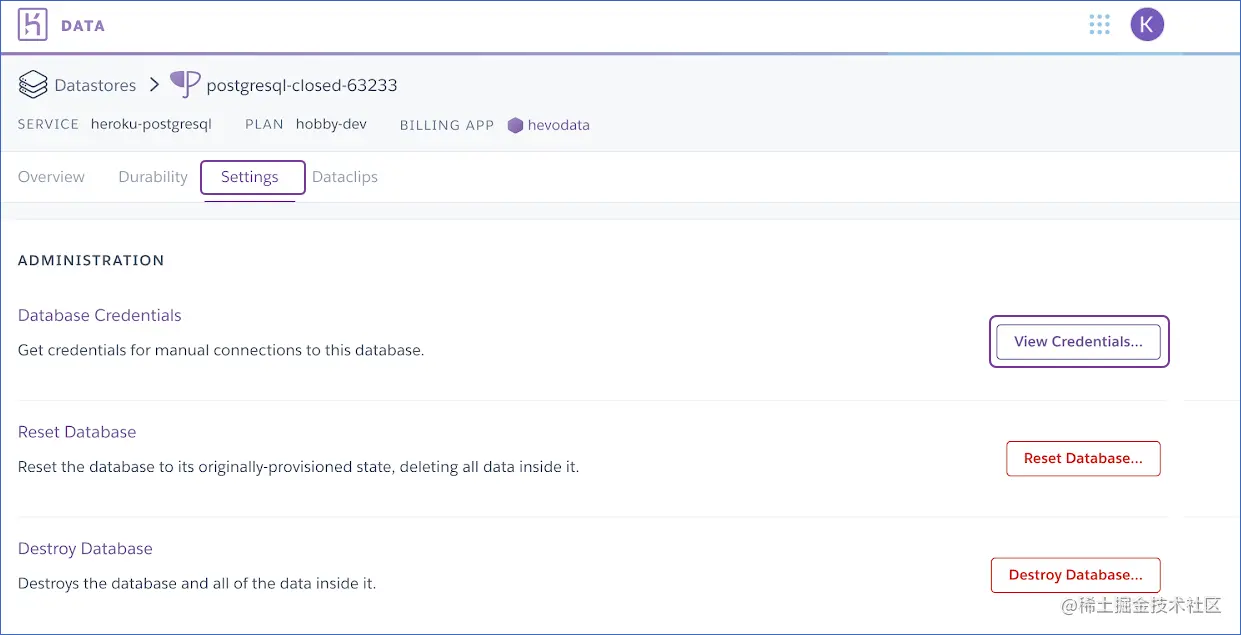Open the Datastores breadcrumb link

95,85
